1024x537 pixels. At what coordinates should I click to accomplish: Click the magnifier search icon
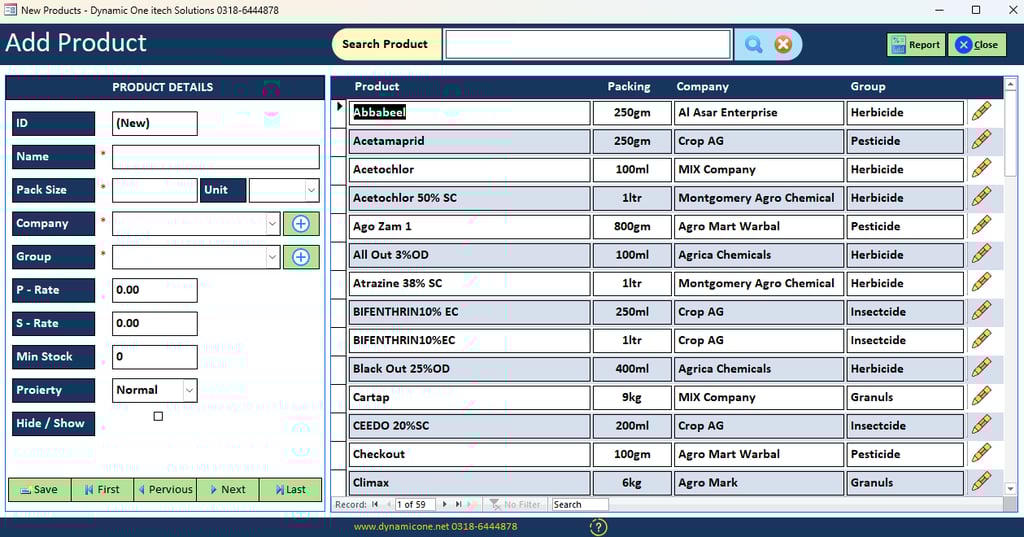pos(753,44)
